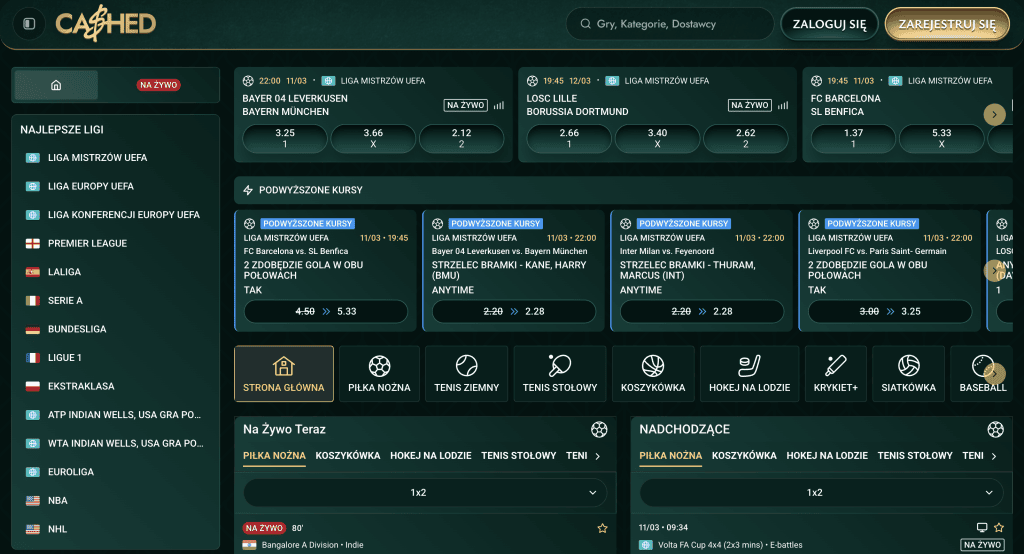
Task: Switch to Koszykówka tab in Nadchodzące
Action: 744,455
